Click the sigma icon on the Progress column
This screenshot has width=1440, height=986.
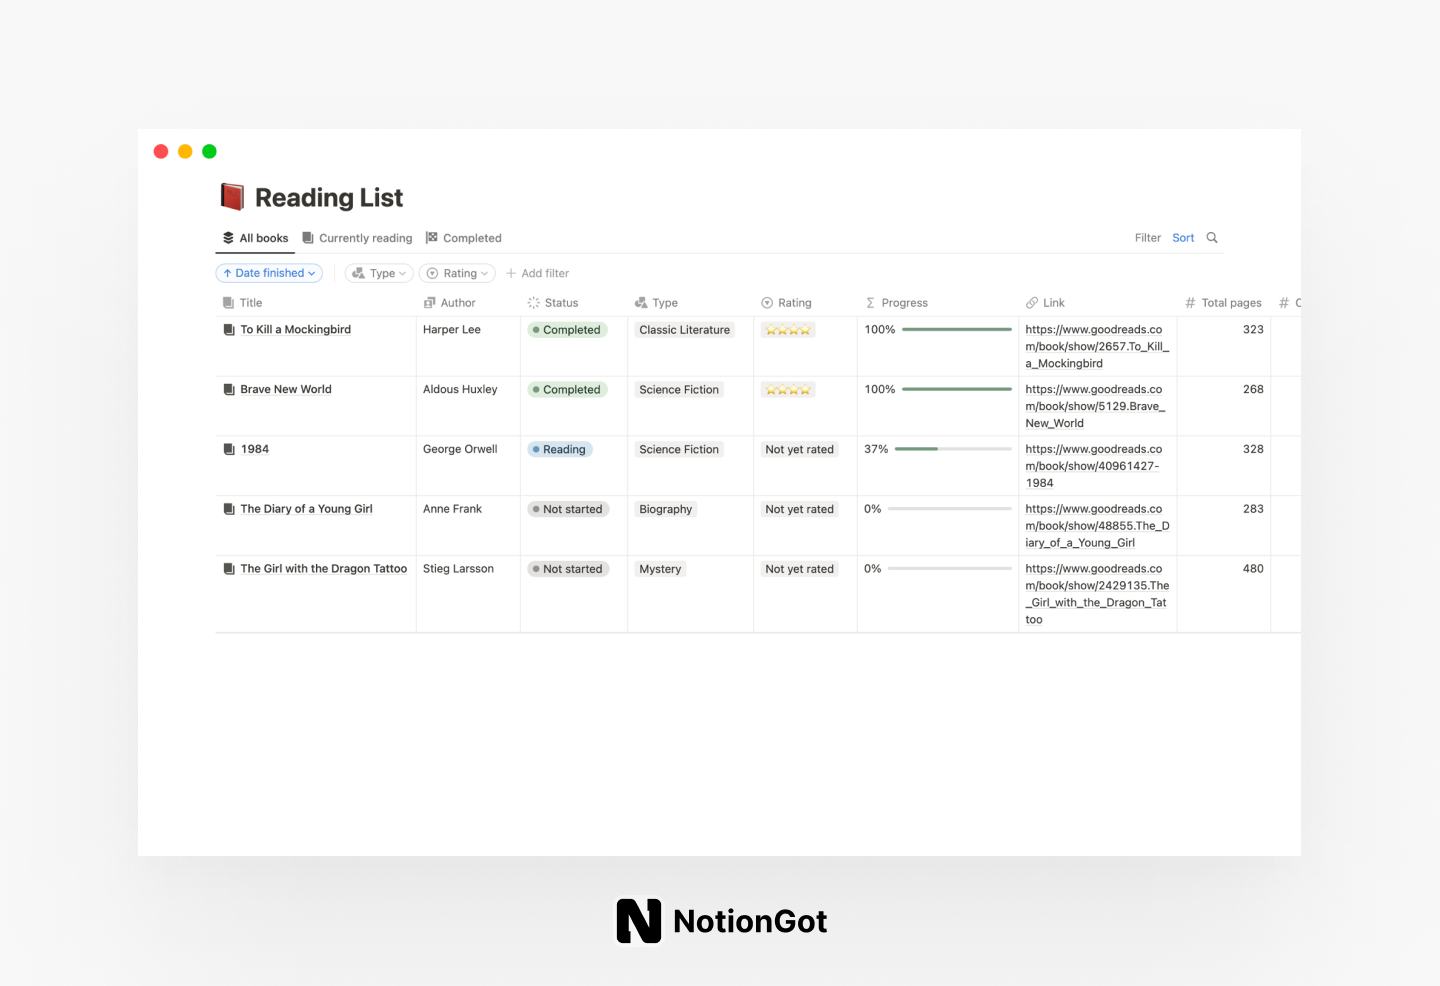coord(869,302)
